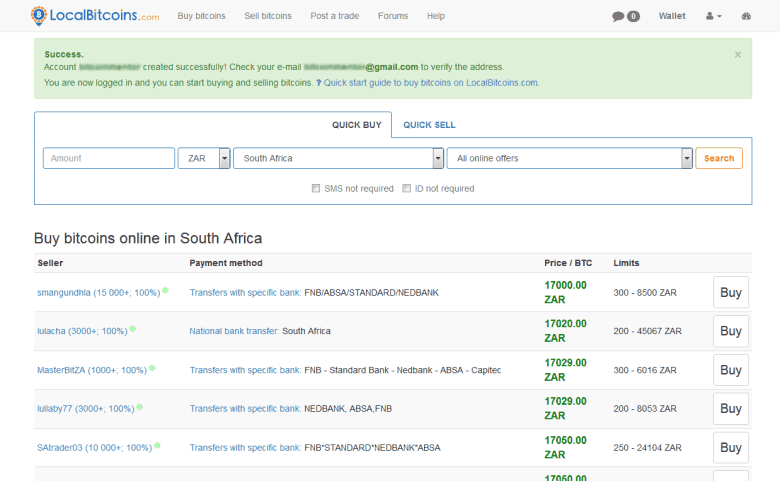Image resolution: width=780 pixels, height=481 pixels.
Task: Expand the user account menu
Action: point(713,16)
